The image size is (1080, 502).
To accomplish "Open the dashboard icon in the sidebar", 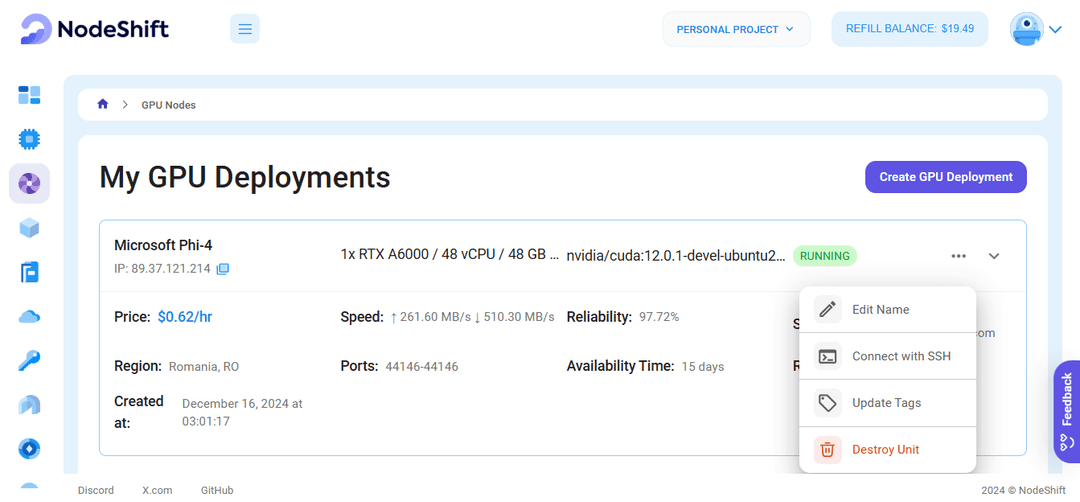I will click(29, 95).
